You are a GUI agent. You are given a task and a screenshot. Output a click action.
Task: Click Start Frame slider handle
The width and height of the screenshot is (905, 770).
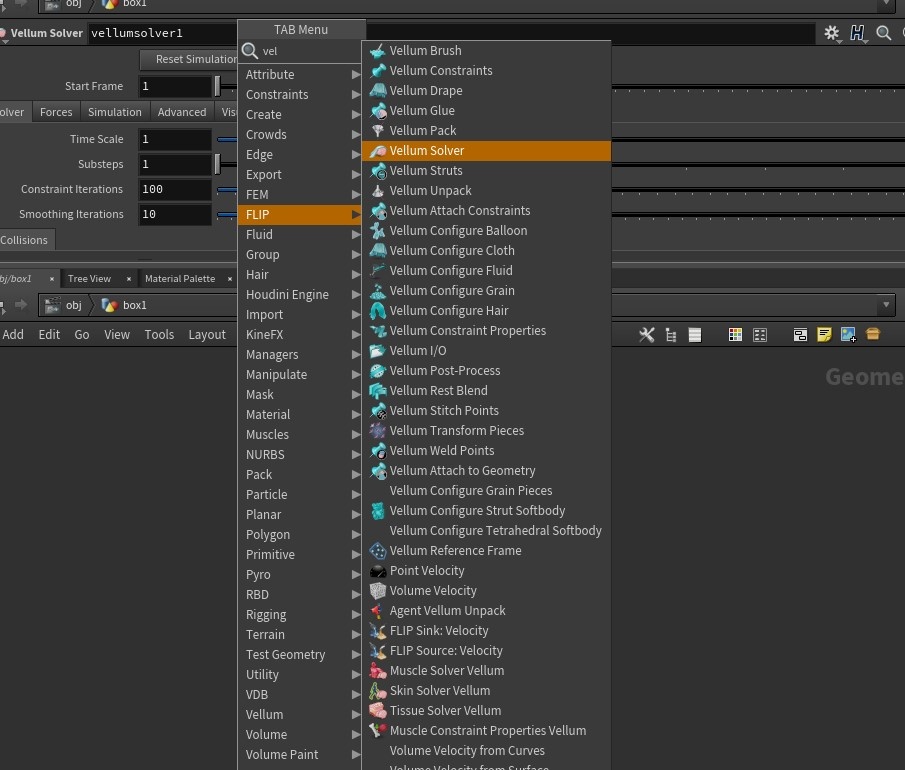(x=218, y=87)
